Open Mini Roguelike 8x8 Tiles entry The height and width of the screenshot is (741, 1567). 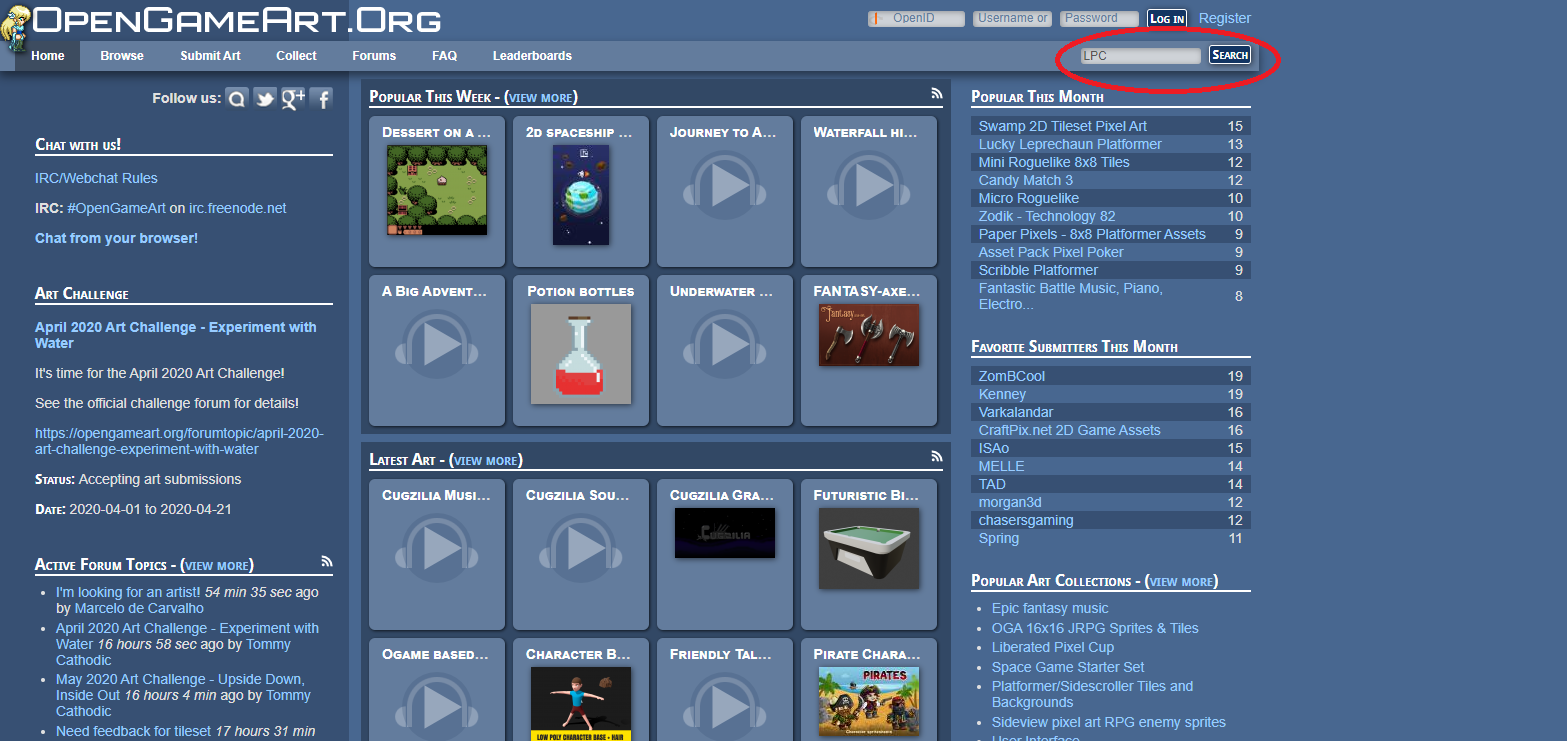(1054, 162)
